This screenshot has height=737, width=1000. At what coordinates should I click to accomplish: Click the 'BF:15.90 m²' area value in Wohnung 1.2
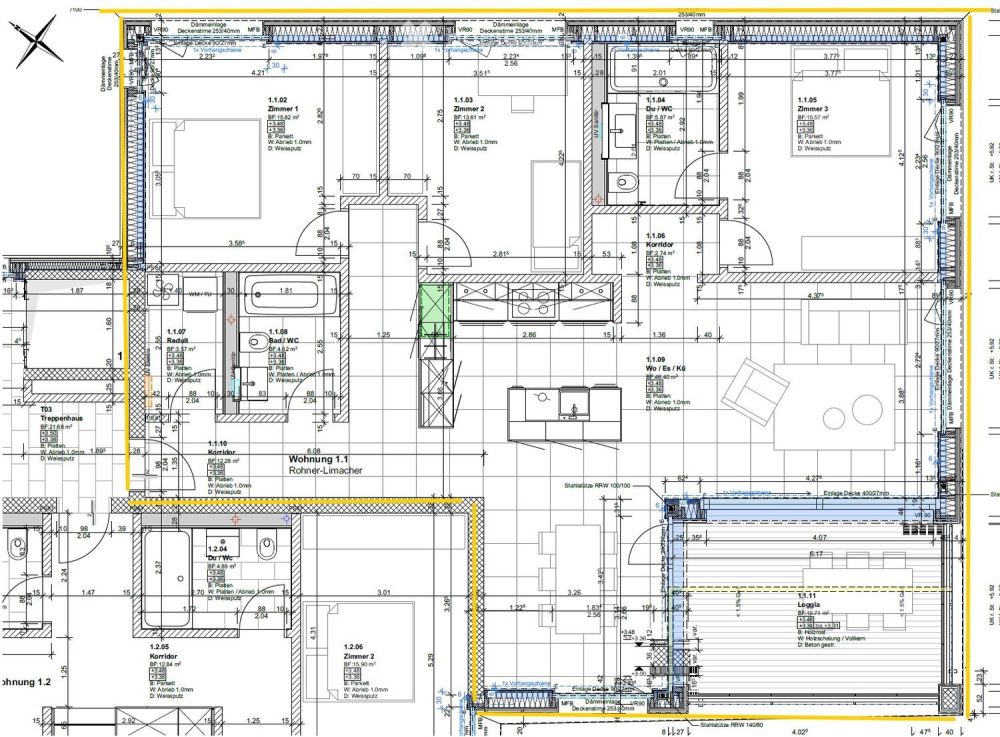(x=359, y=664)
